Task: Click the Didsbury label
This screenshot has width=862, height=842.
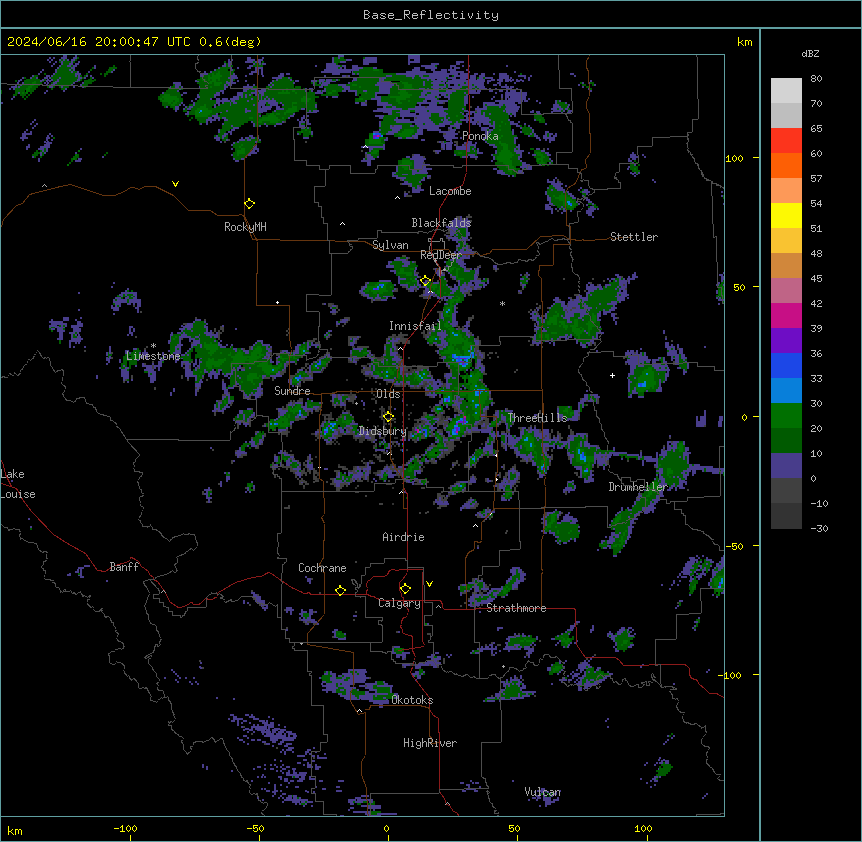Action: [x=383, y=431]
